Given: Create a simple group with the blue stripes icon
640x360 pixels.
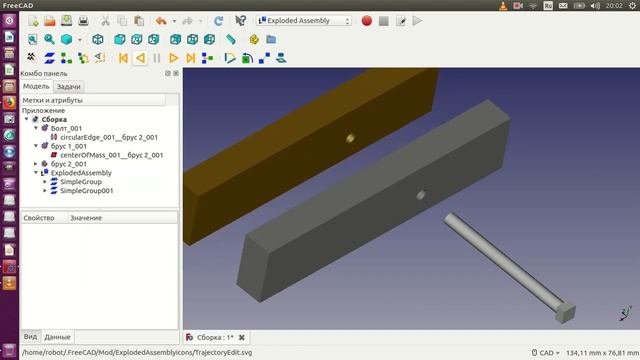Looking at the screenshot, I should click(x=49, y=58).
